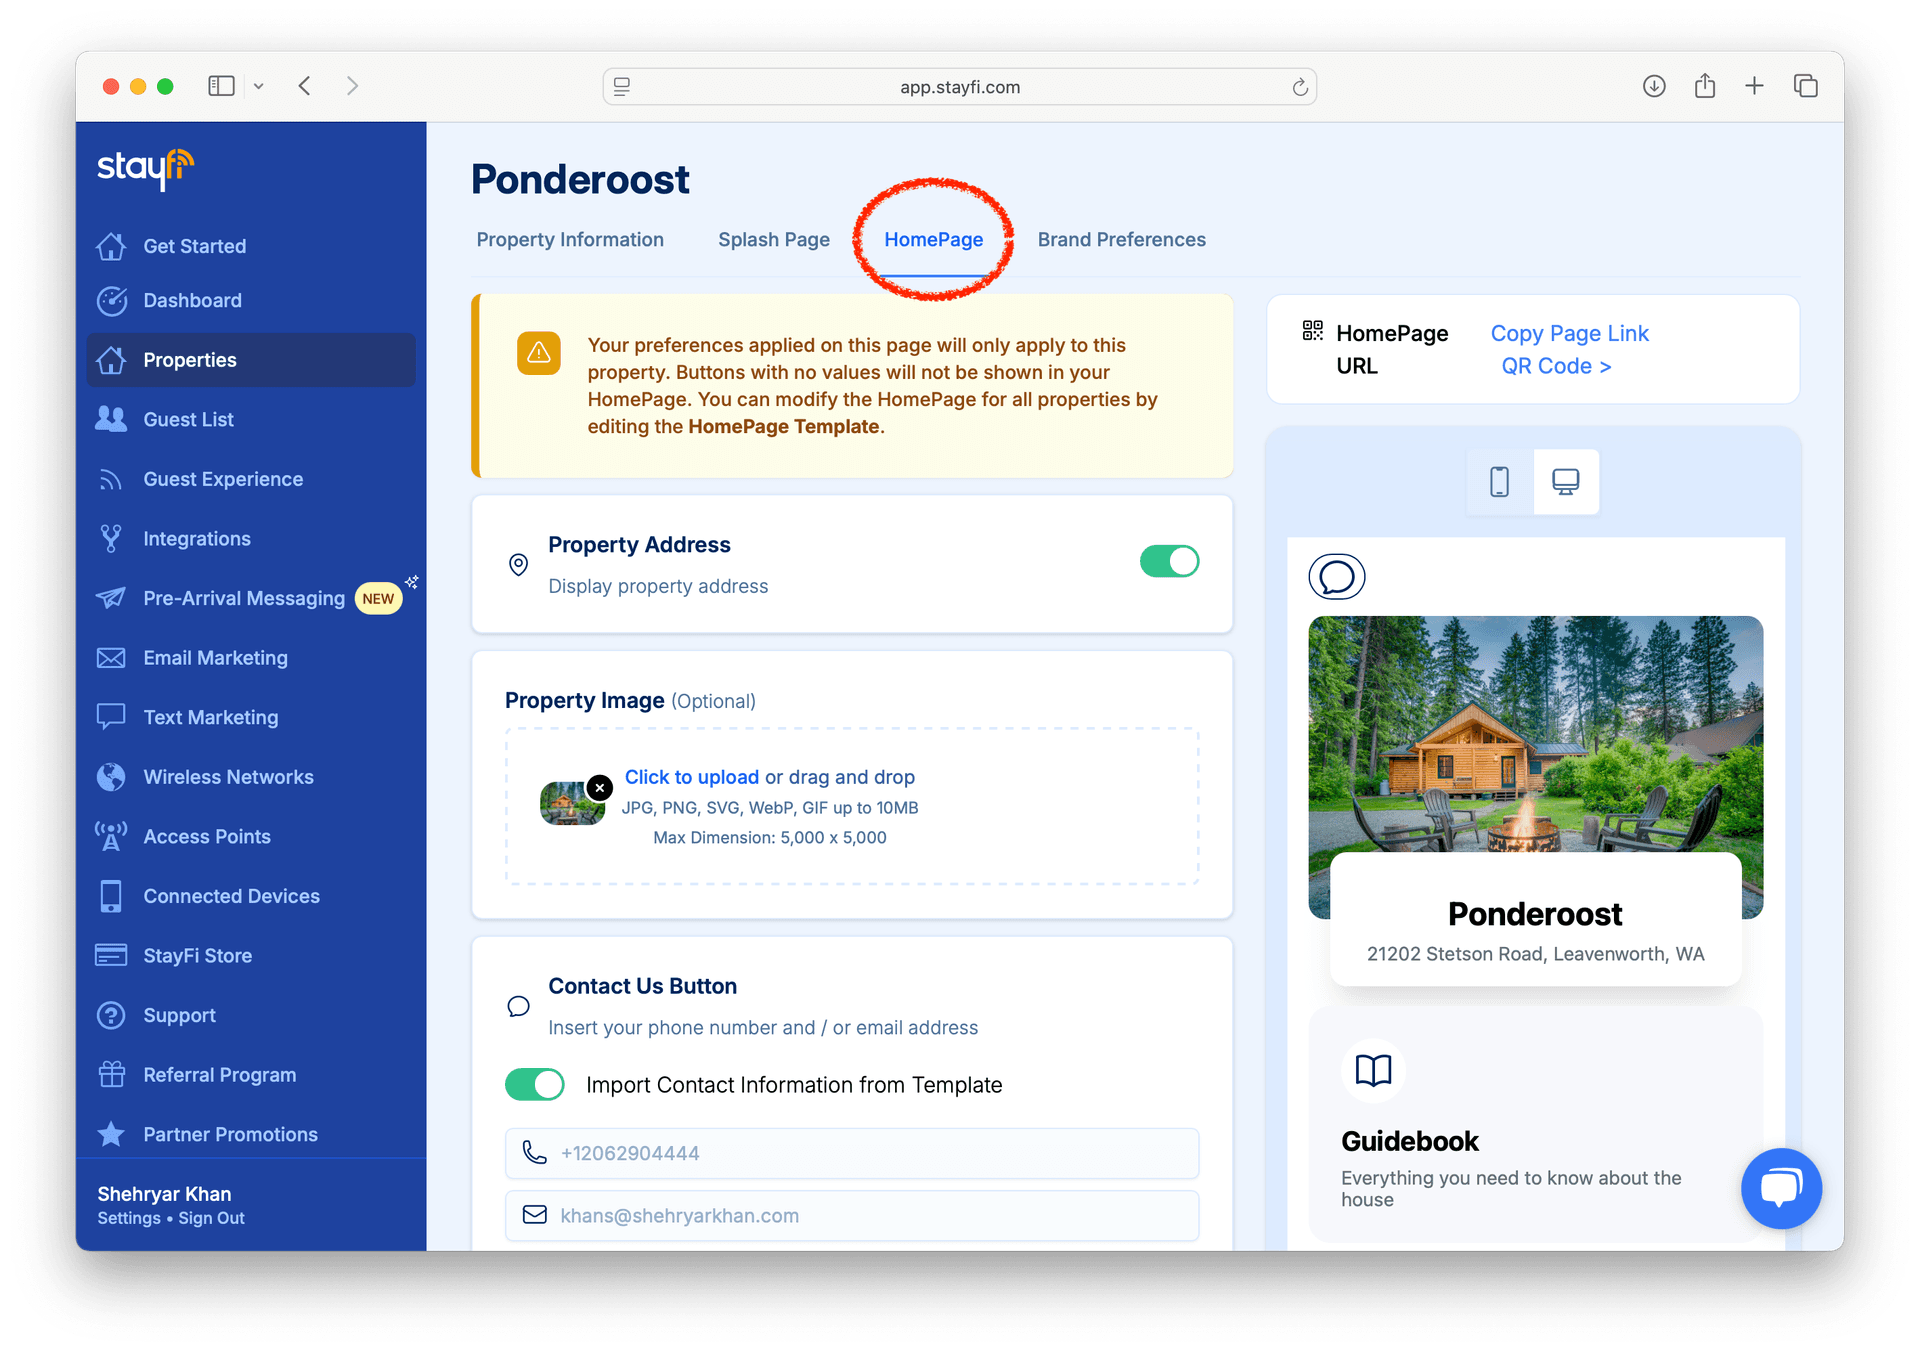Open the Dashboard page
This screenshot has height=1351, width=1920.
pos(192,300)
